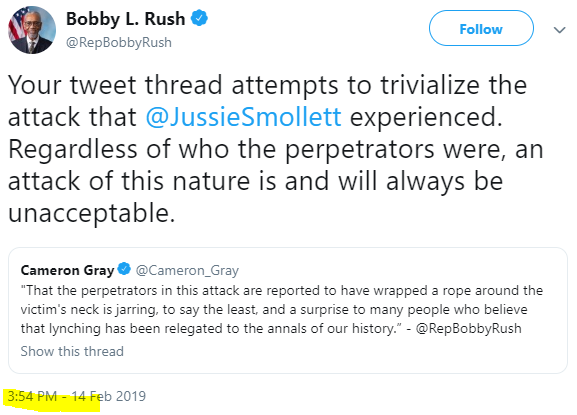Expand the tweet options chevron menu

tap(559, 30)
